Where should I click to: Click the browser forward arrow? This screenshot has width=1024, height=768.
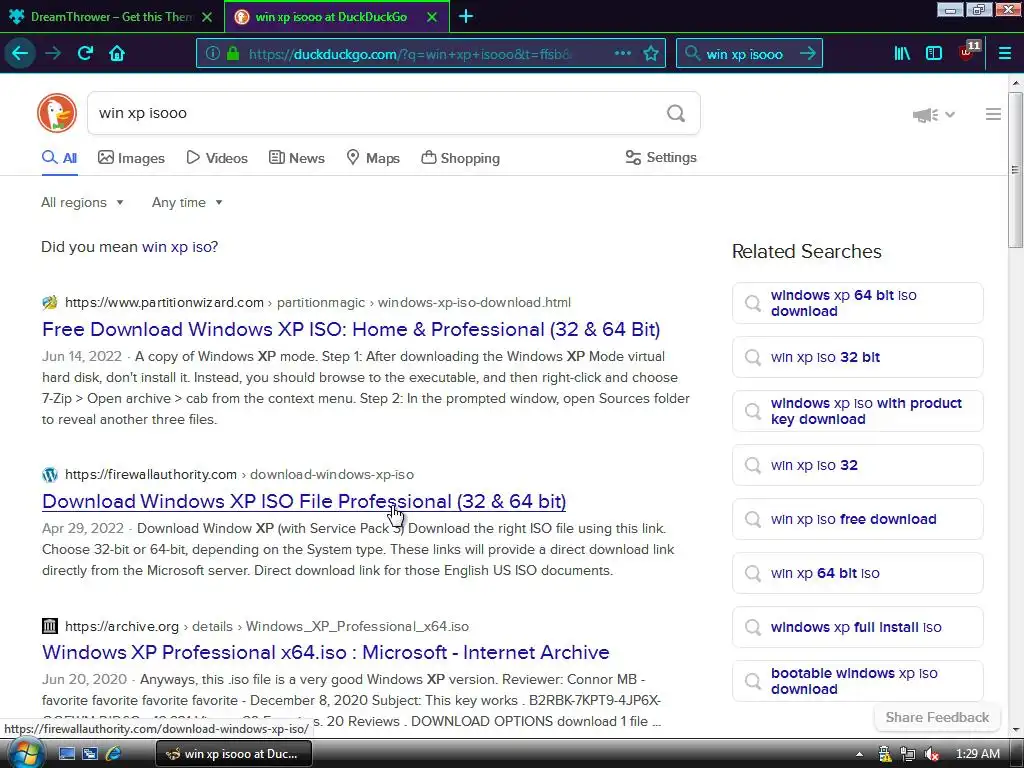coord(53,53)
